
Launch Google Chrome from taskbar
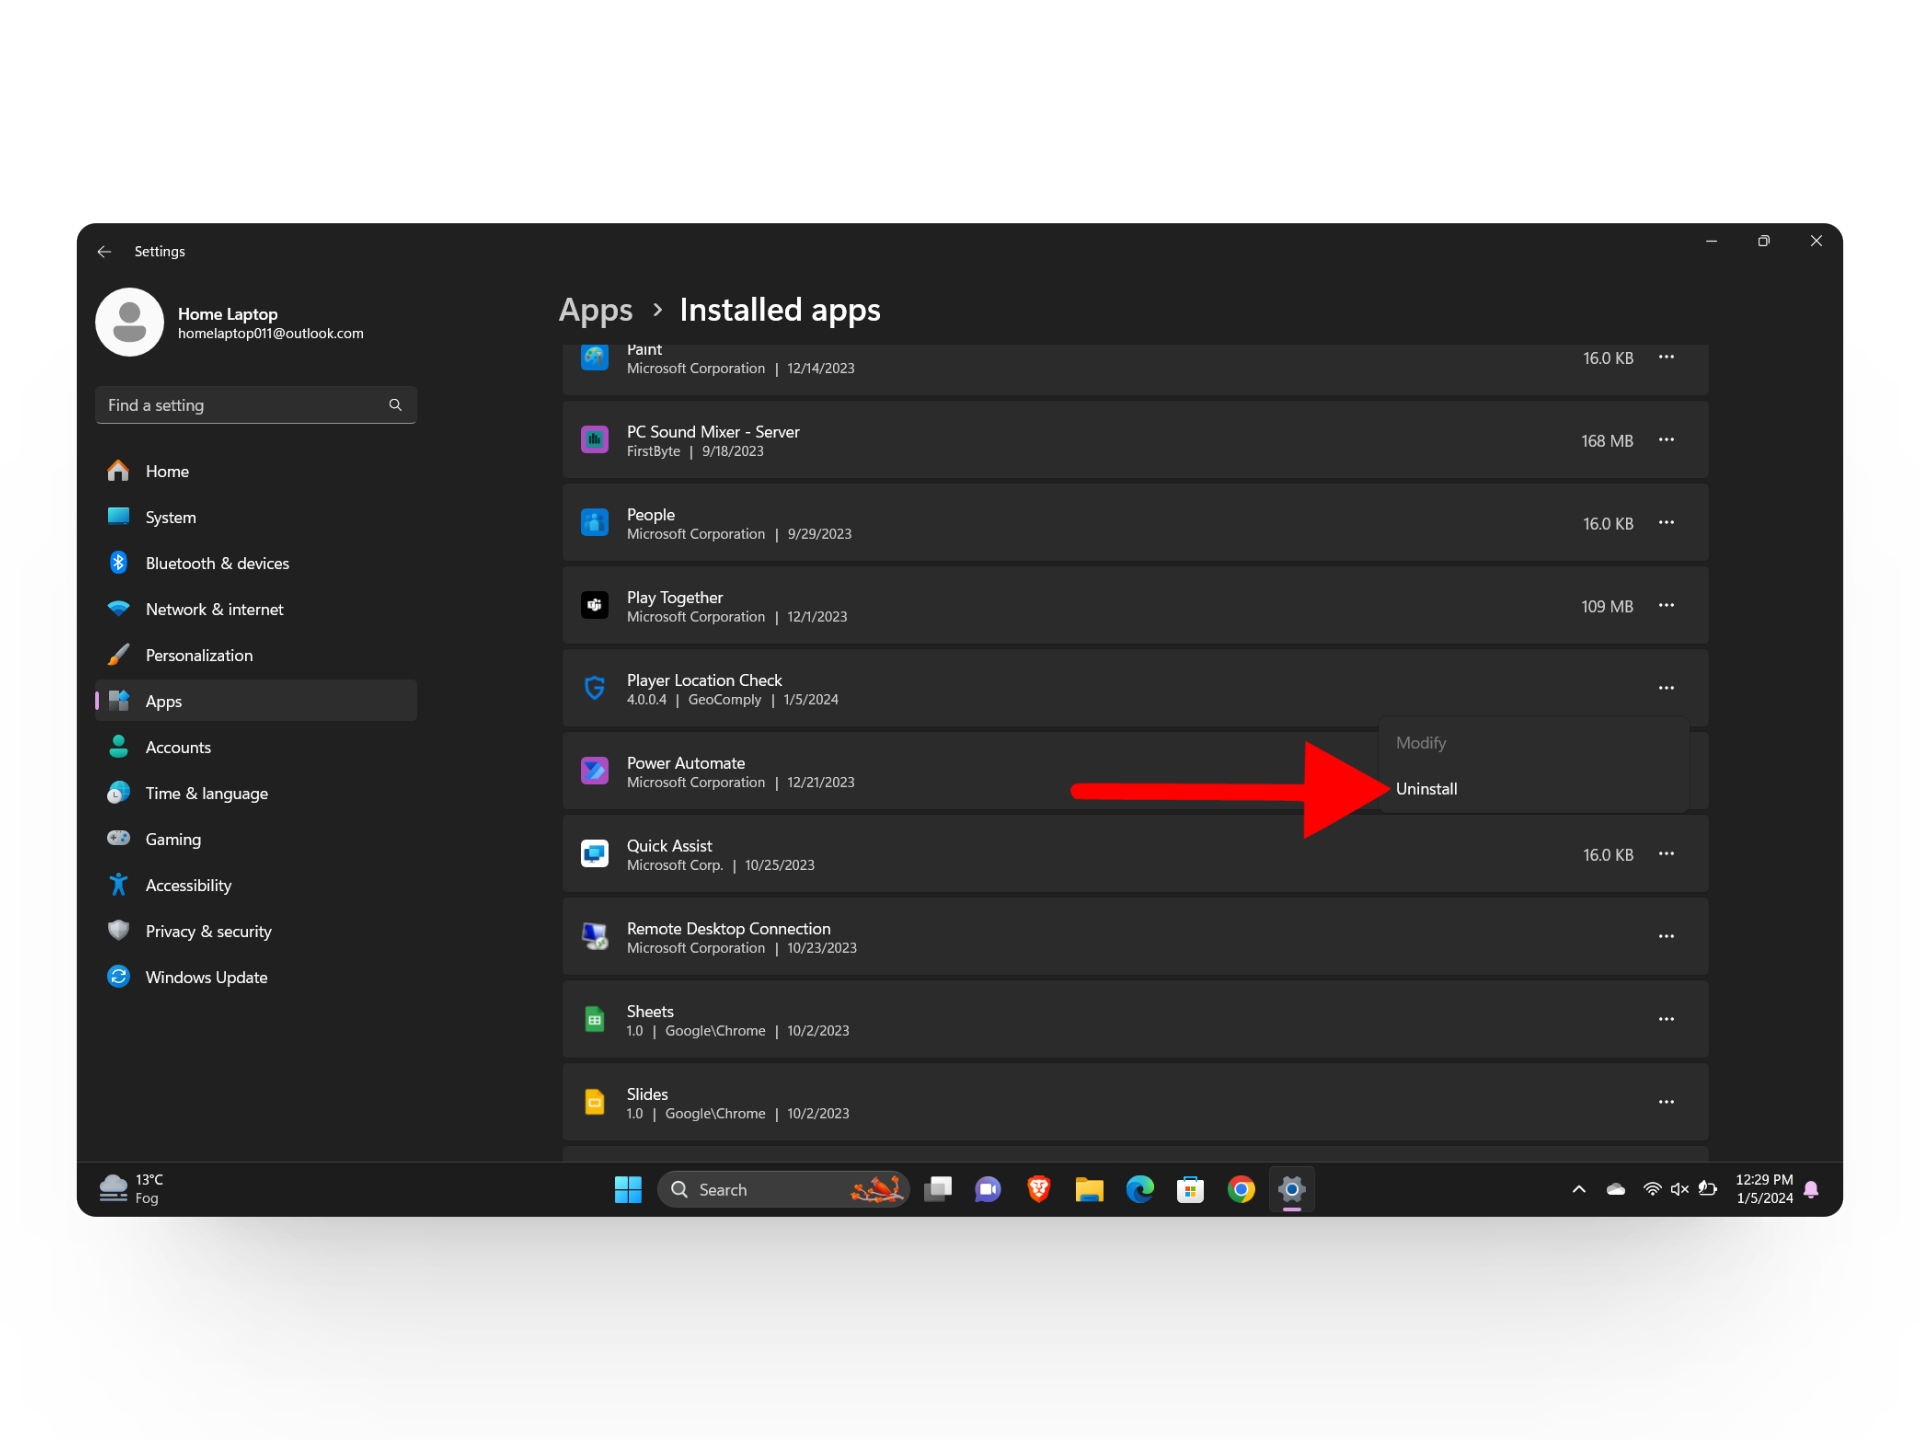tap(1241, 1189)
